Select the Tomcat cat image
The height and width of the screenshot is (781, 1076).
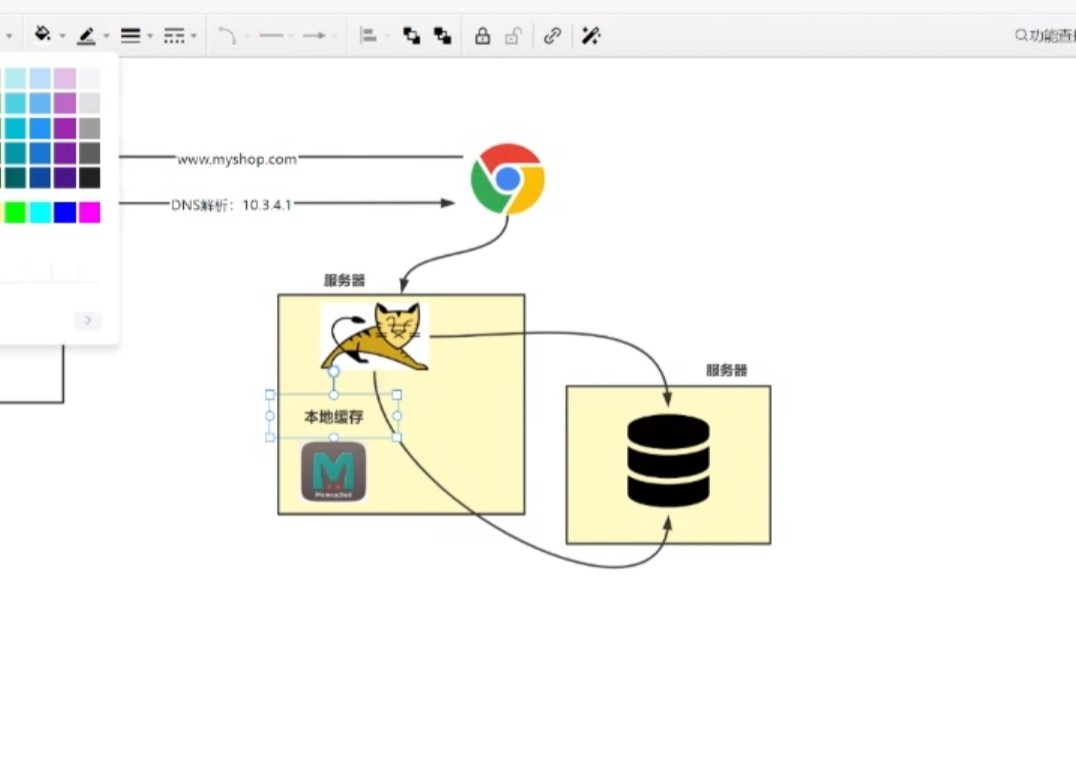[375, 336]
